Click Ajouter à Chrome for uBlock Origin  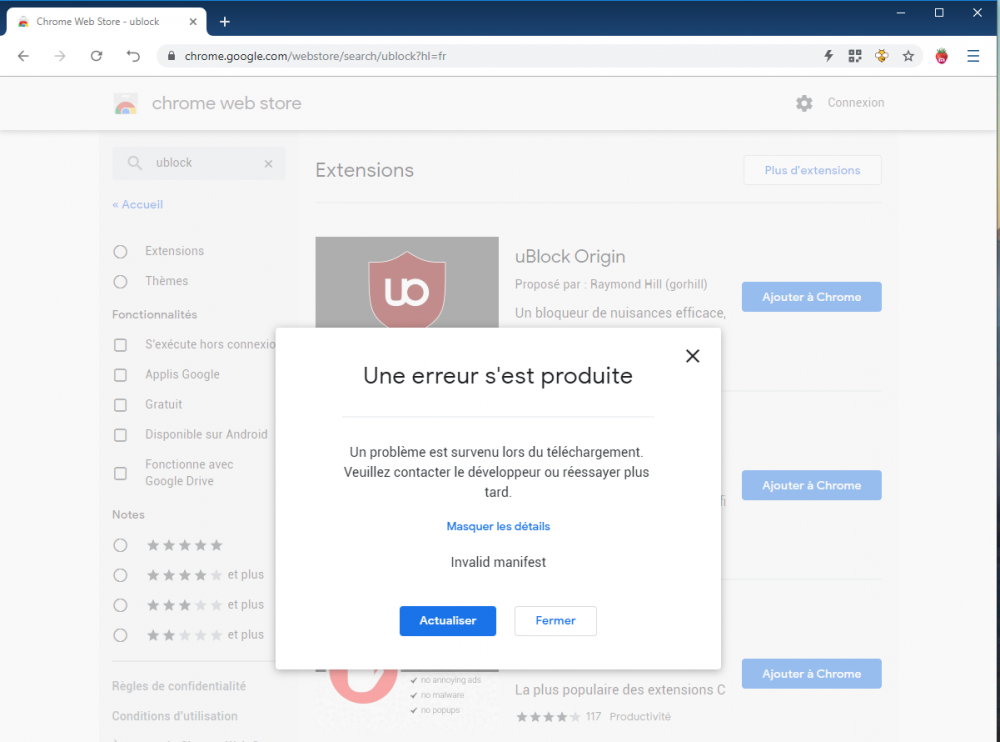point(811,296)
